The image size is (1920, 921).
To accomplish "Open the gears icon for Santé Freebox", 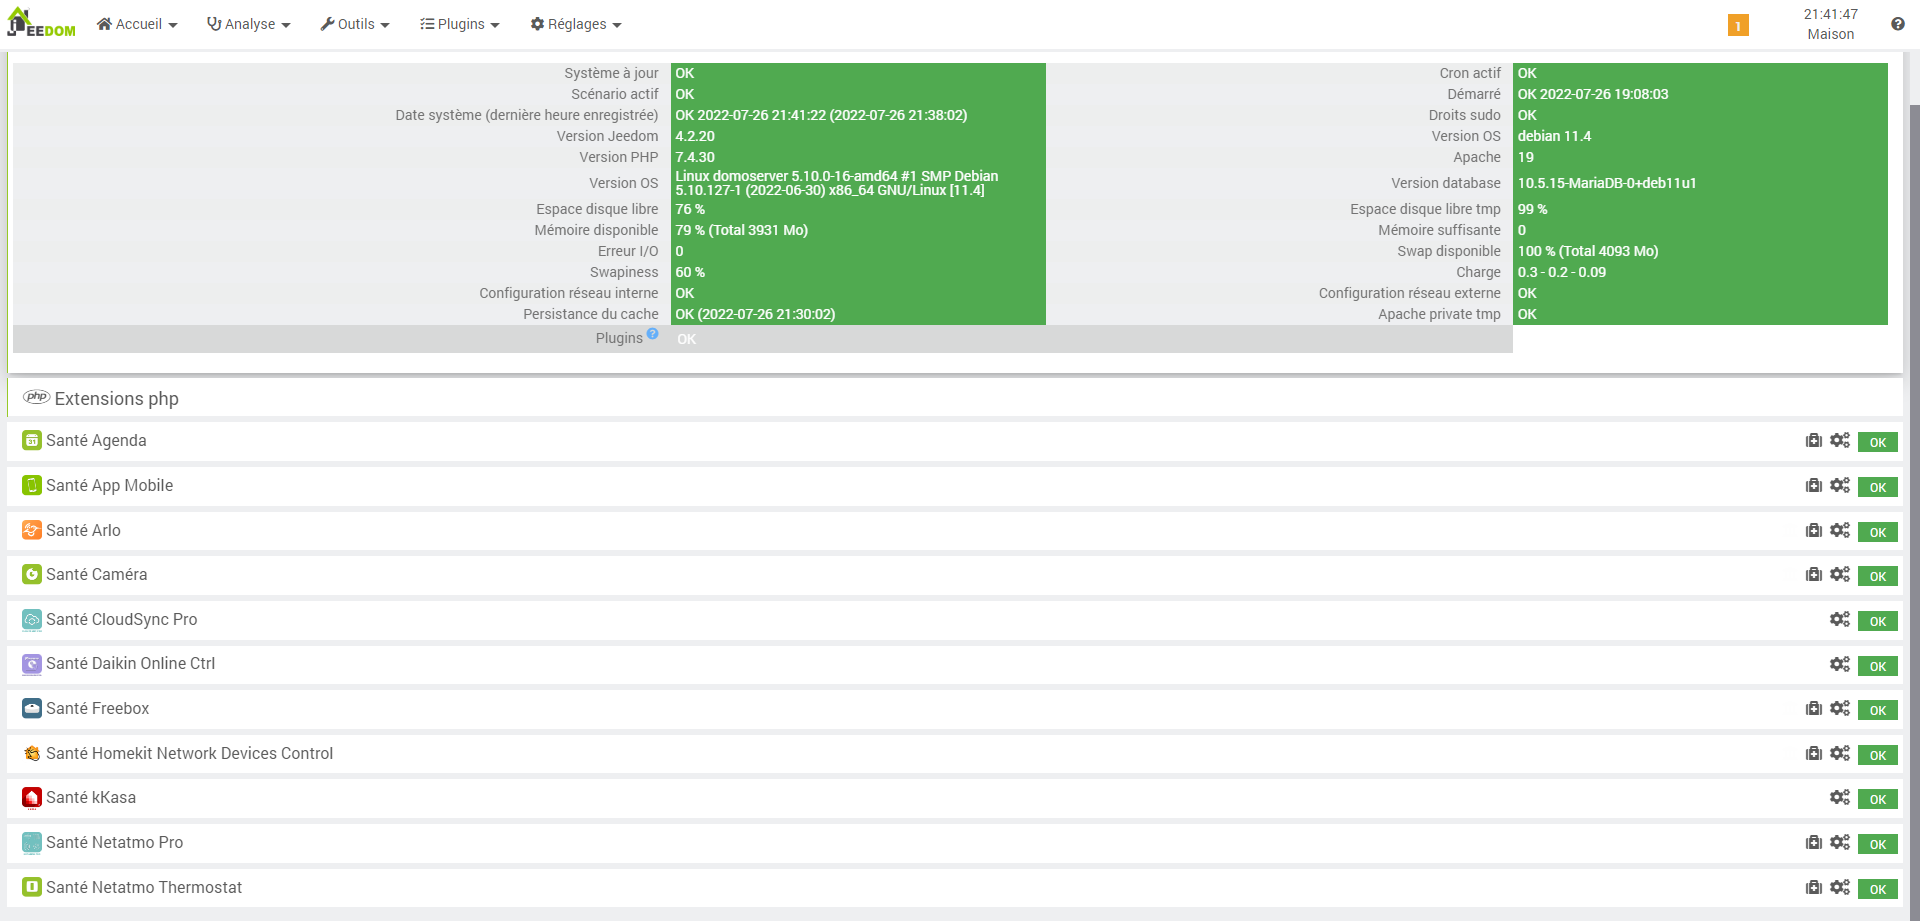I will point(1840,709).
